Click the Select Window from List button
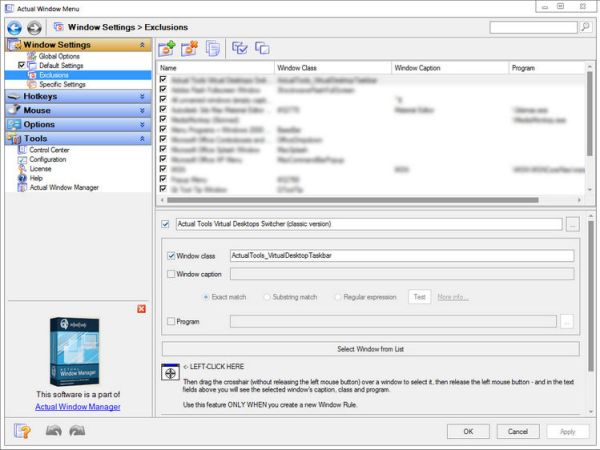The width and height of the screenshot is (600, 450). point(370,349)
